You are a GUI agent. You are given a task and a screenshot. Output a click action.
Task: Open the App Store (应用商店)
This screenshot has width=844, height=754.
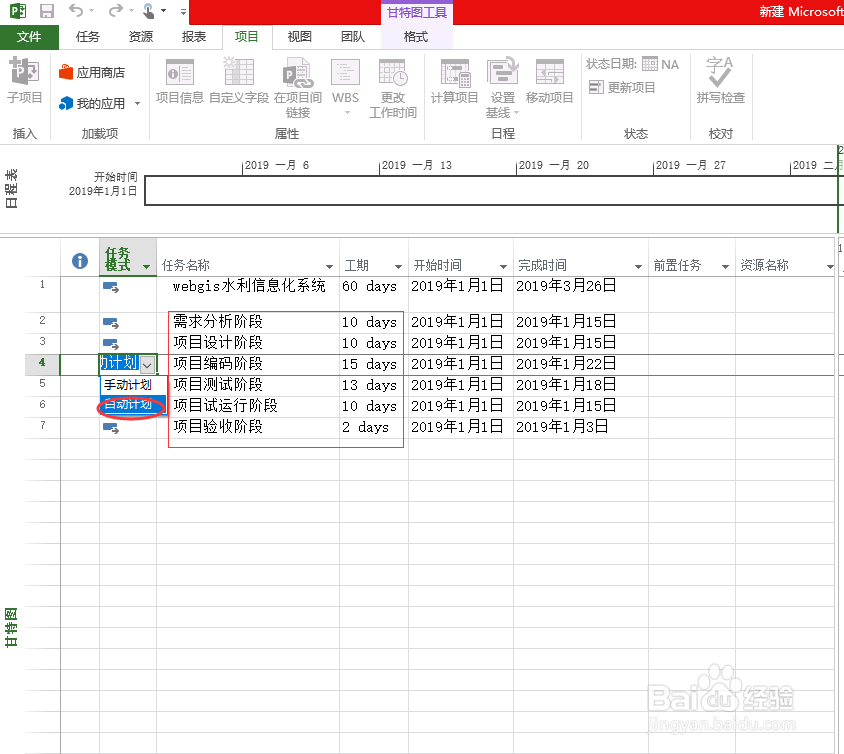[x=92, y=72]
